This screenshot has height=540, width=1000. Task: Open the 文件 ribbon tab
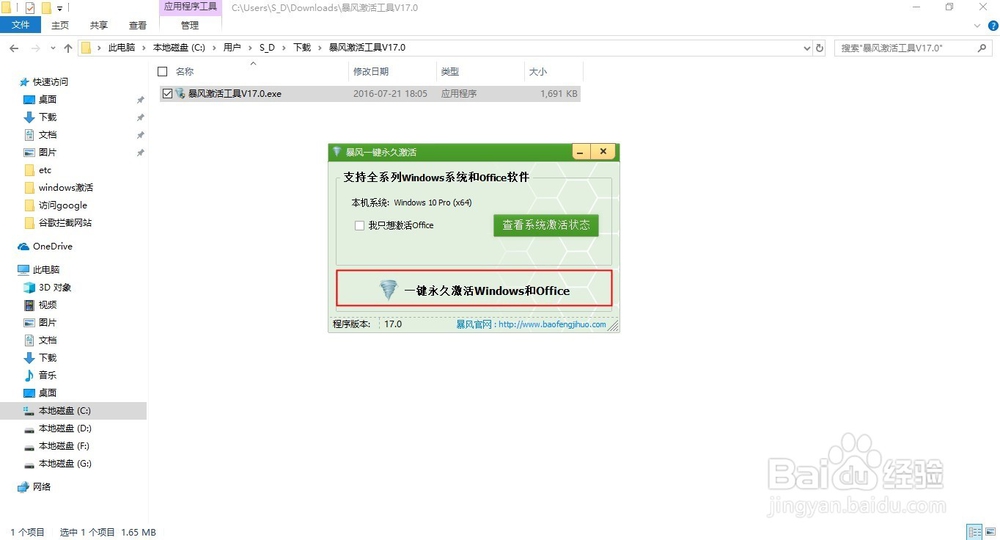coord(20,25)
